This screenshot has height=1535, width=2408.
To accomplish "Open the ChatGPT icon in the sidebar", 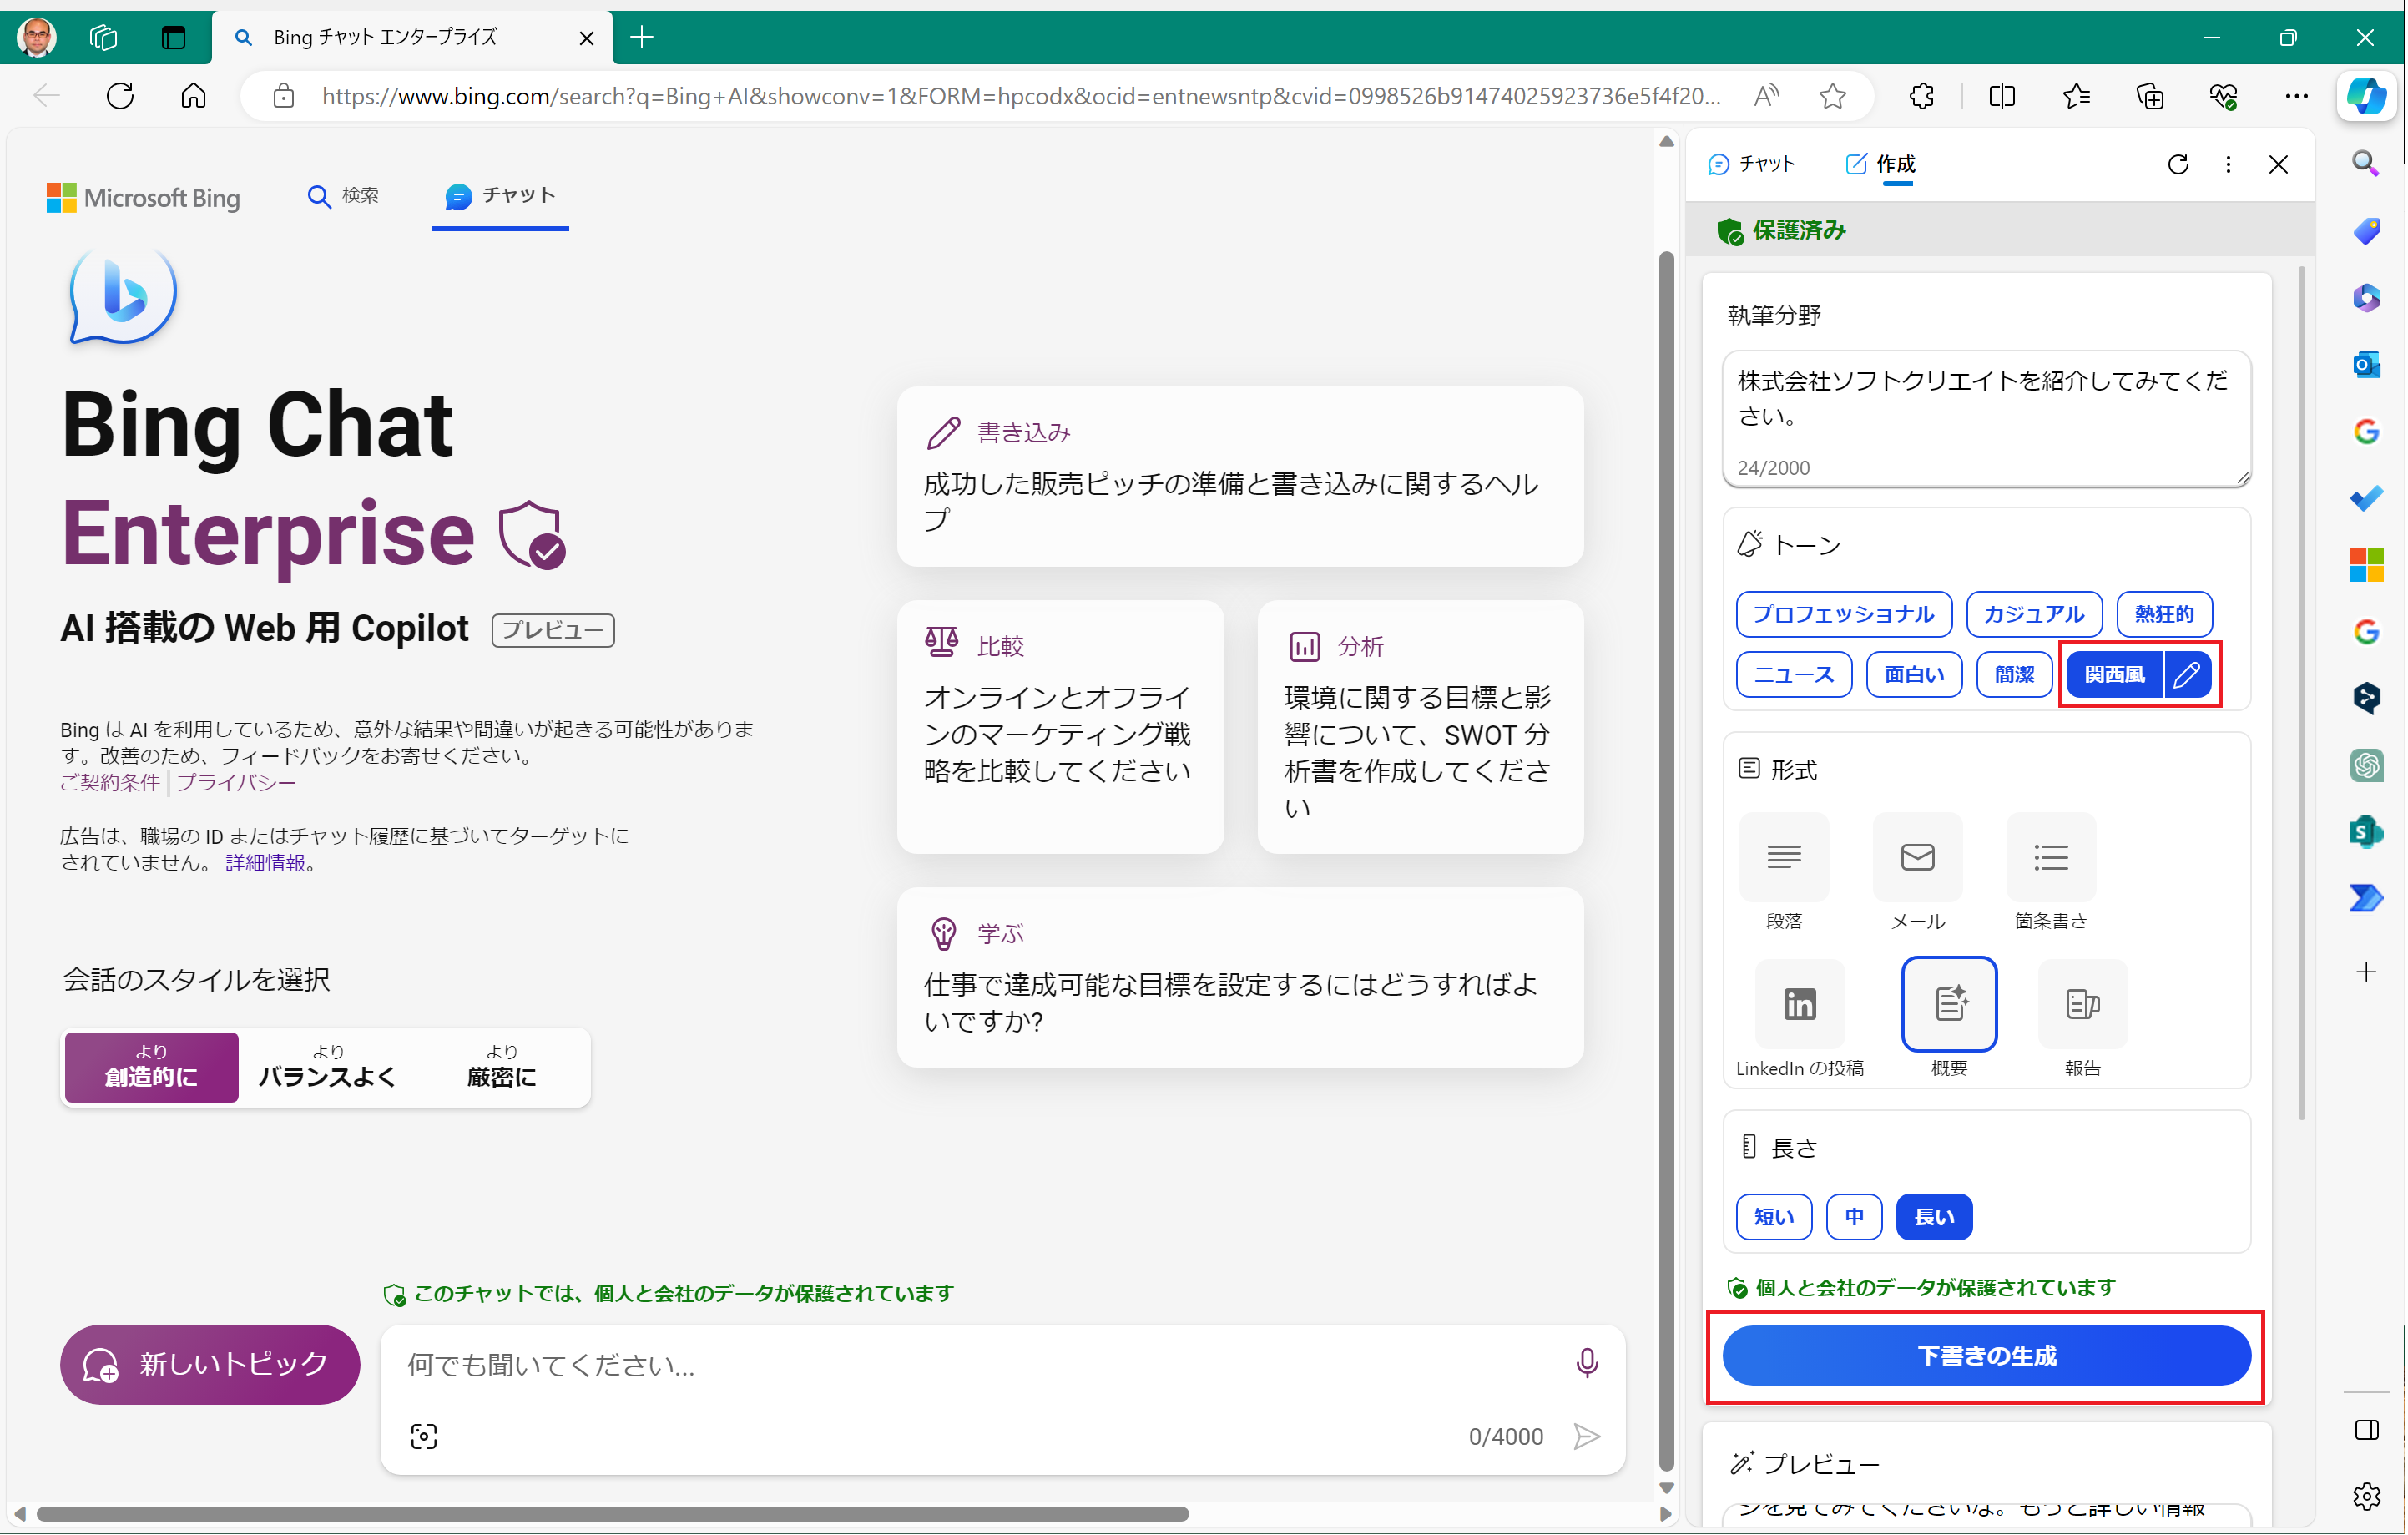I will tap(2366, 765).
